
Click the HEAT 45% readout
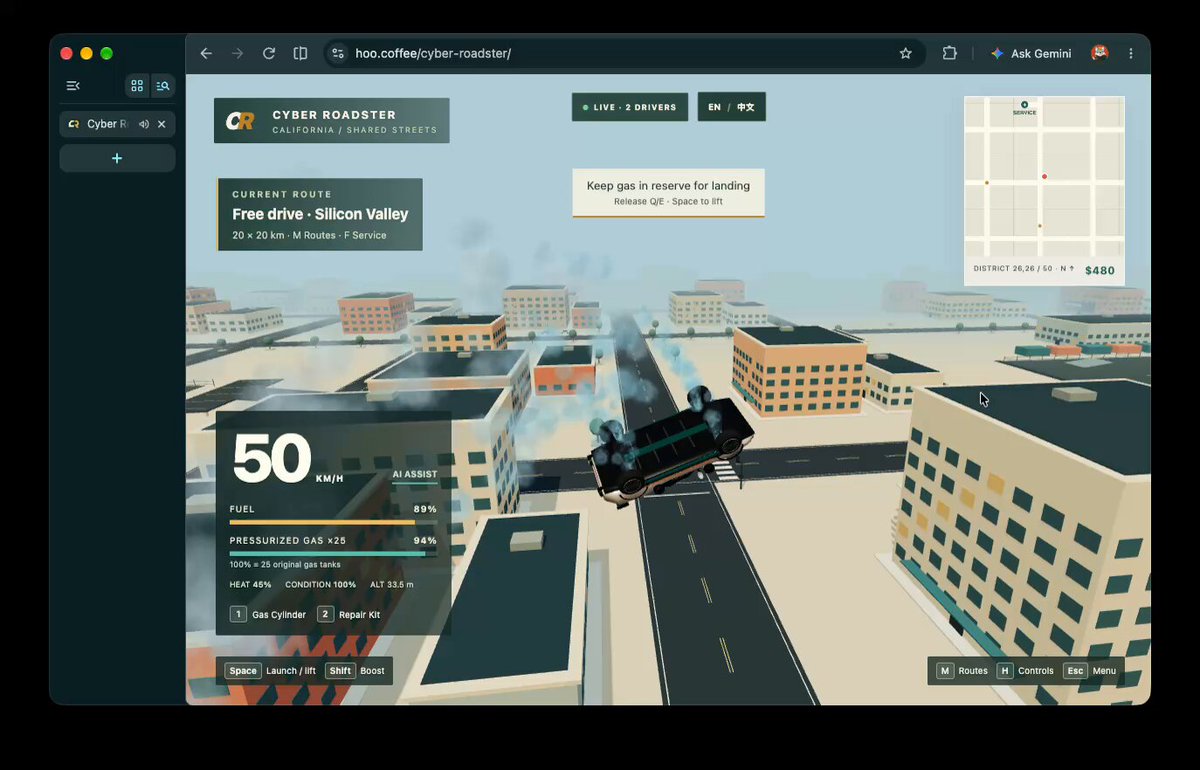click(x=250, y=584)
